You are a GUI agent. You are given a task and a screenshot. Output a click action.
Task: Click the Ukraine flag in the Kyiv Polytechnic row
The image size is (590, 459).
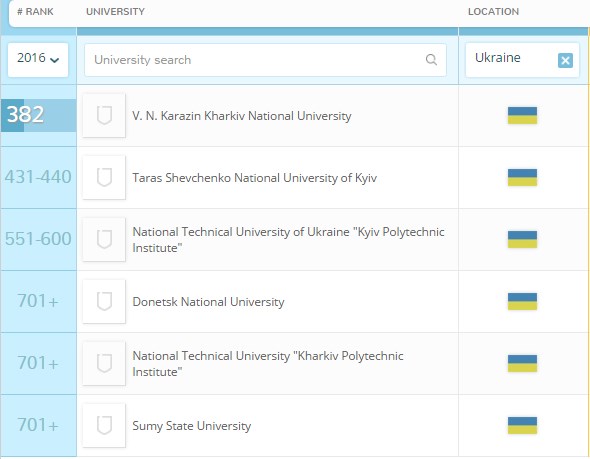[522, 239]
